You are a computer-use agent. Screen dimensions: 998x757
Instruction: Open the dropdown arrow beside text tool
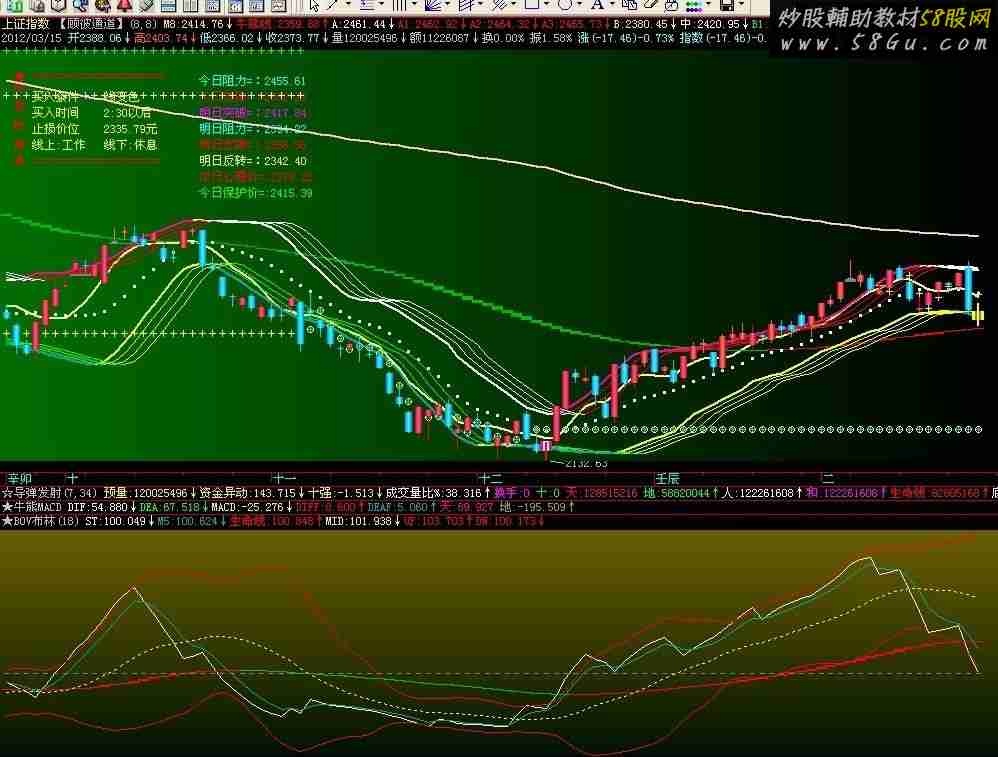coord(611,4)
